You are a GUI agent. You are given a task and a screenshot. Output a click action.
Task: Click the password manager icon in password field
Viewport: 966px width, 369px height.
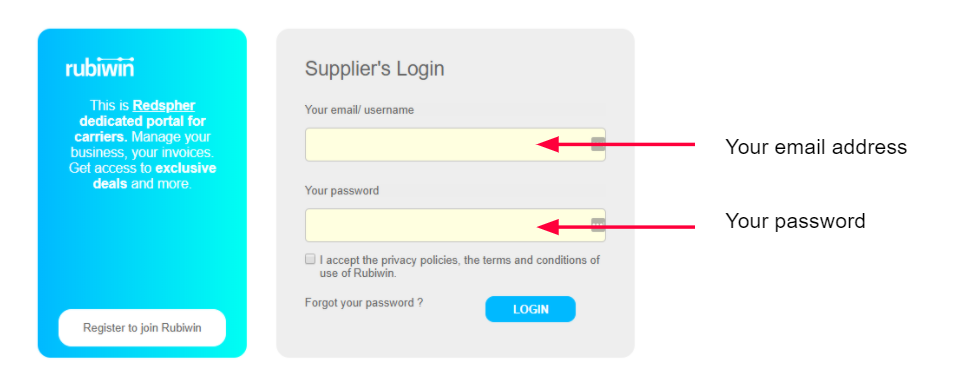pyautogui.click(x=598, y=225)
